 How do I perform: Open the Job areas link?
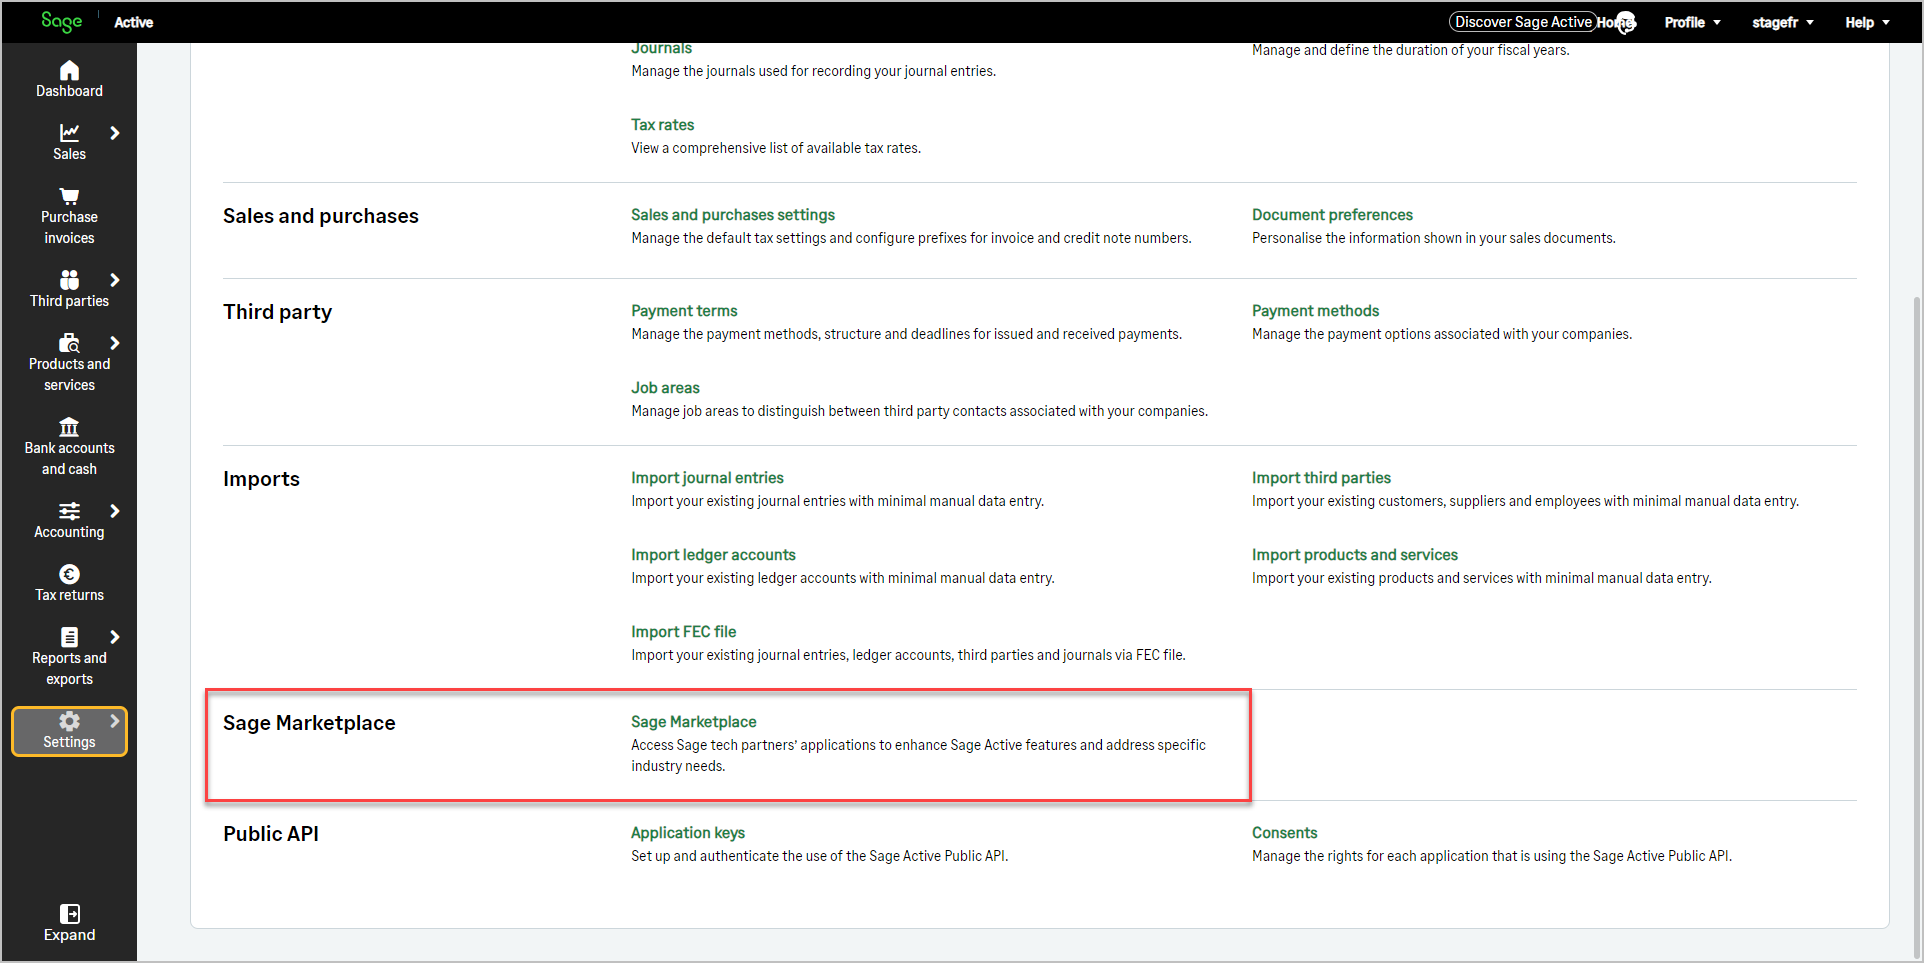click(x=665, y=388)
